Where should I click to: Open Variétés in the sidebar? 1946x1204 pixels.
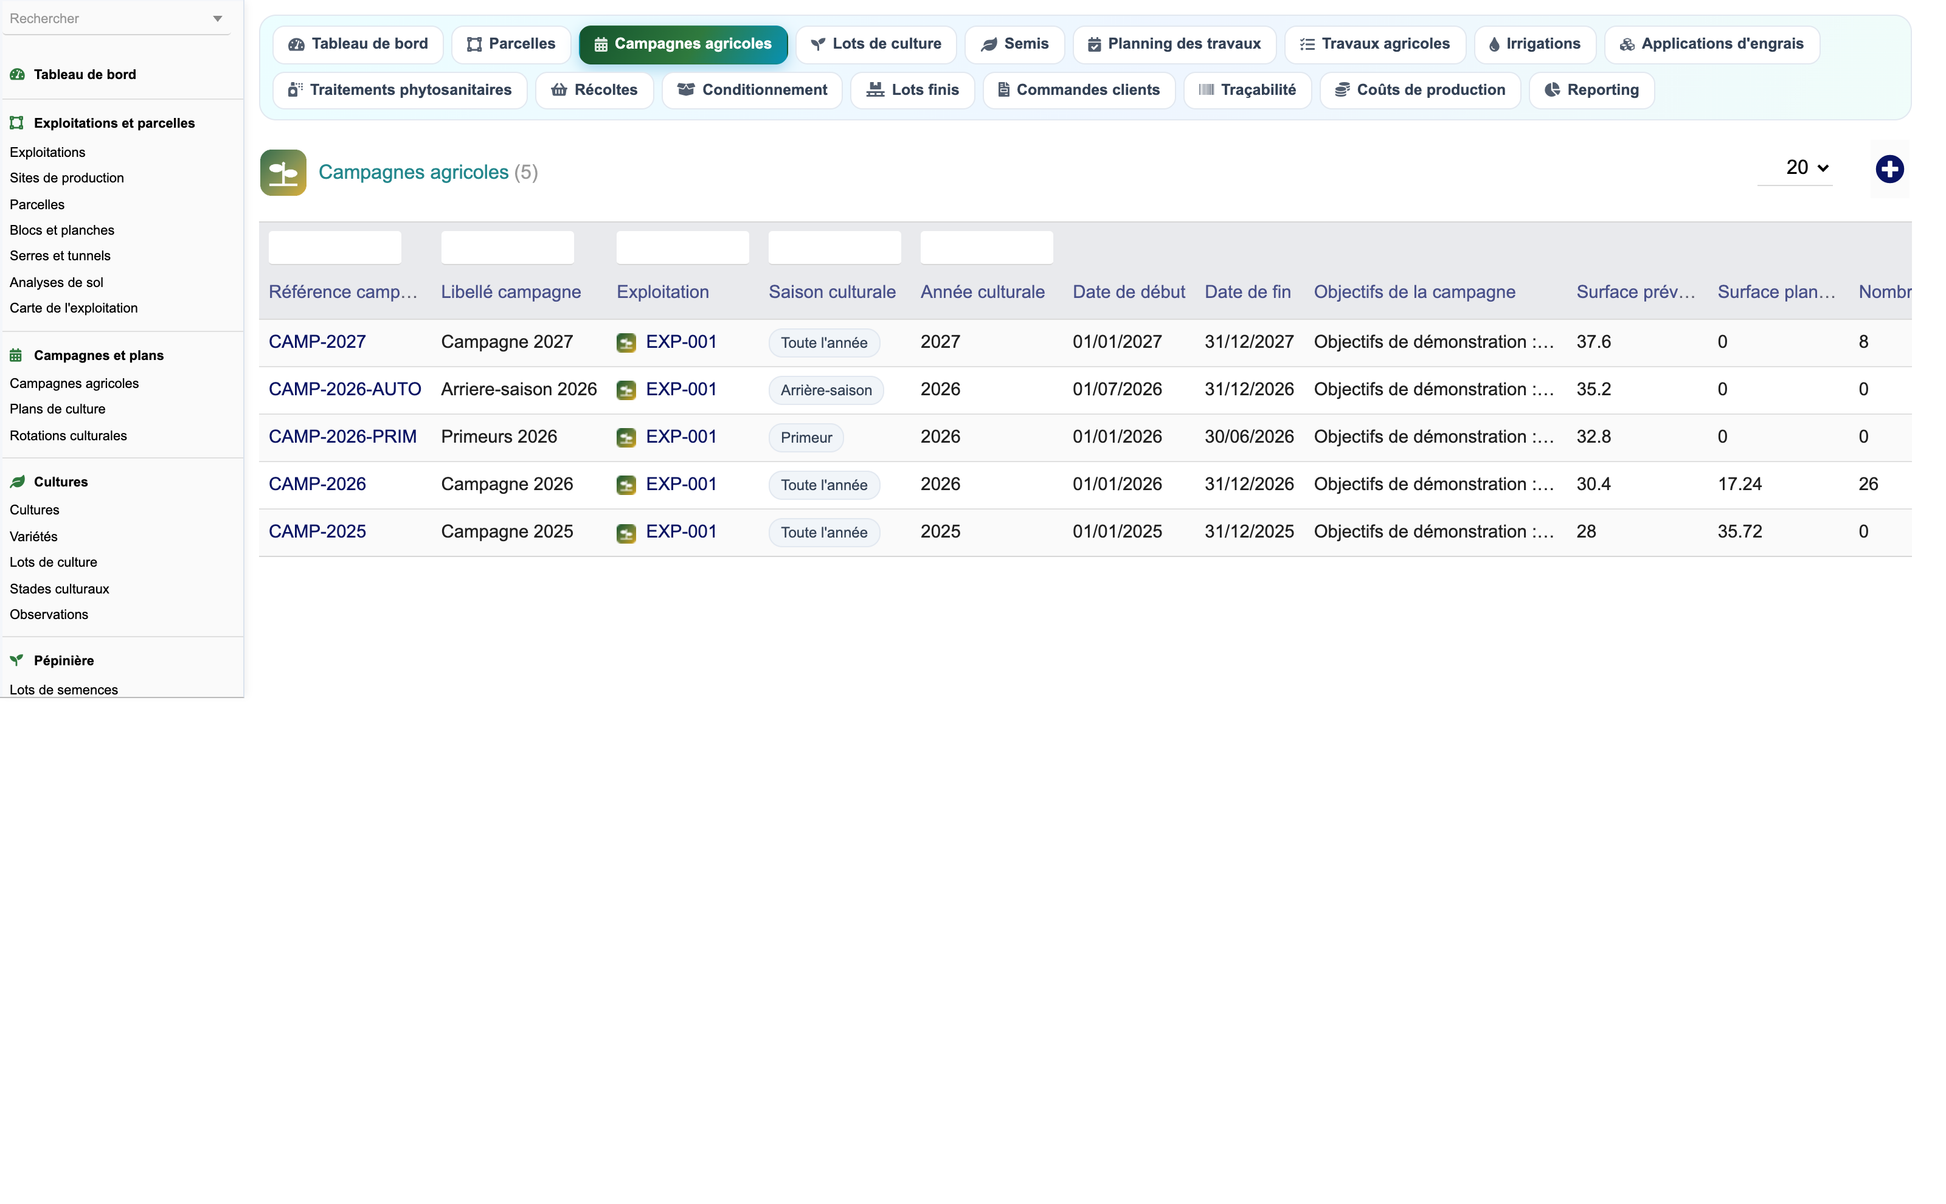(x=33, y=536)
